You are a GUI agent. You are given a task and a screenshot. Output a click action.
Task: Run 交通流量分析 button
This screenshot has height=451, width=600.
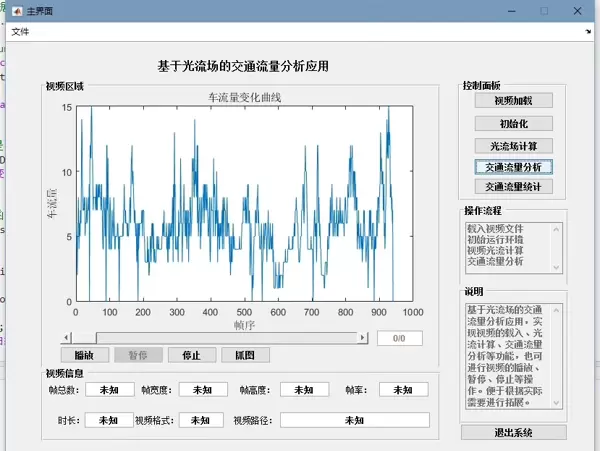tap(512, 167)
